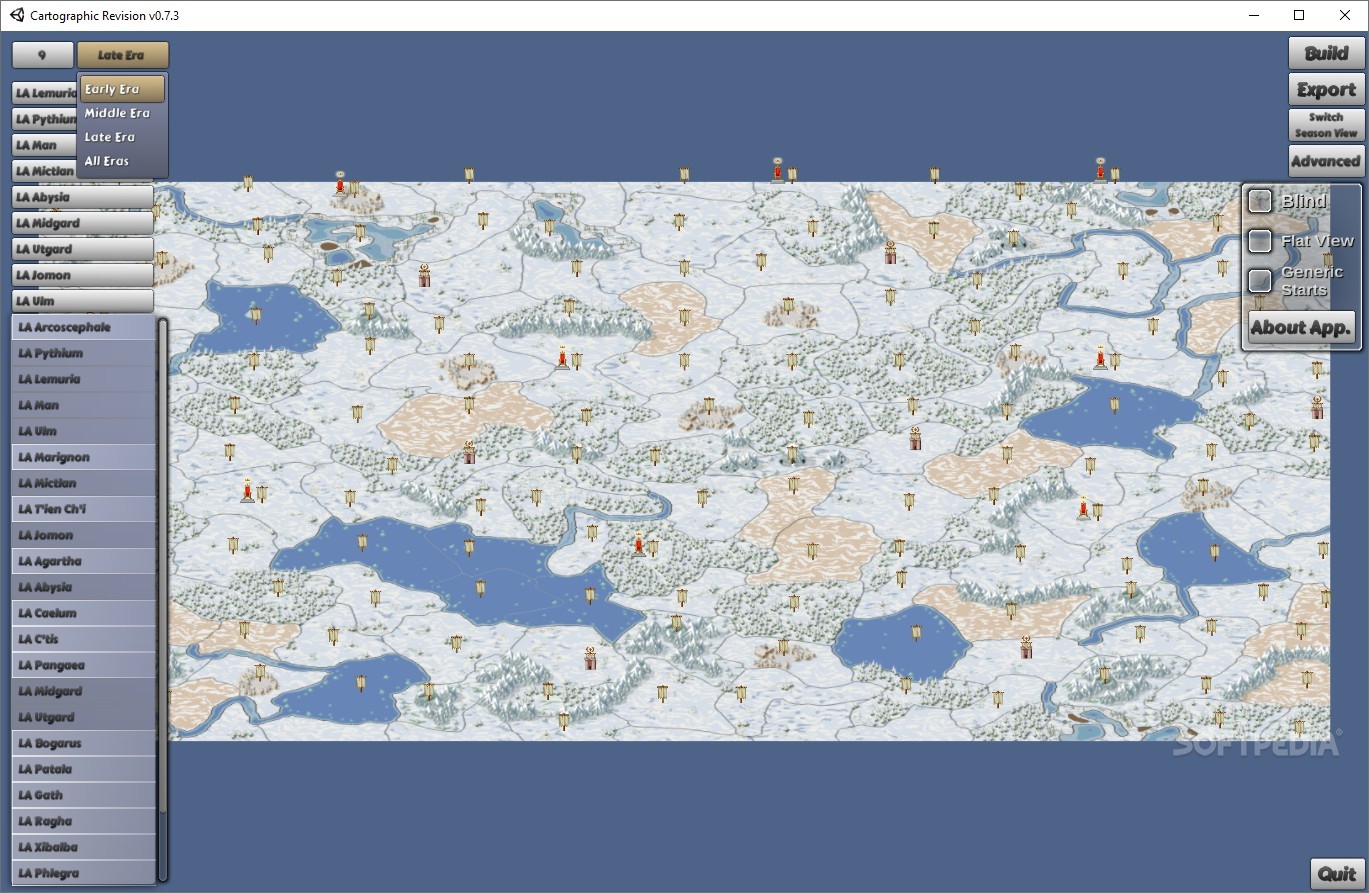Enable the Blind checkbox
The height and width of the screenshot is (893, 1369).
click(x=1260, y=201)
